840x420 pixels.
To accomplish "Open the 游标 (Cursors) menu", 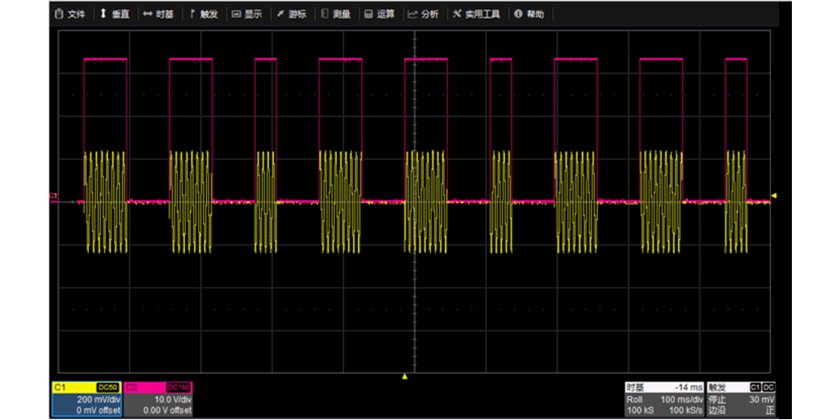I will coord(292,15).
